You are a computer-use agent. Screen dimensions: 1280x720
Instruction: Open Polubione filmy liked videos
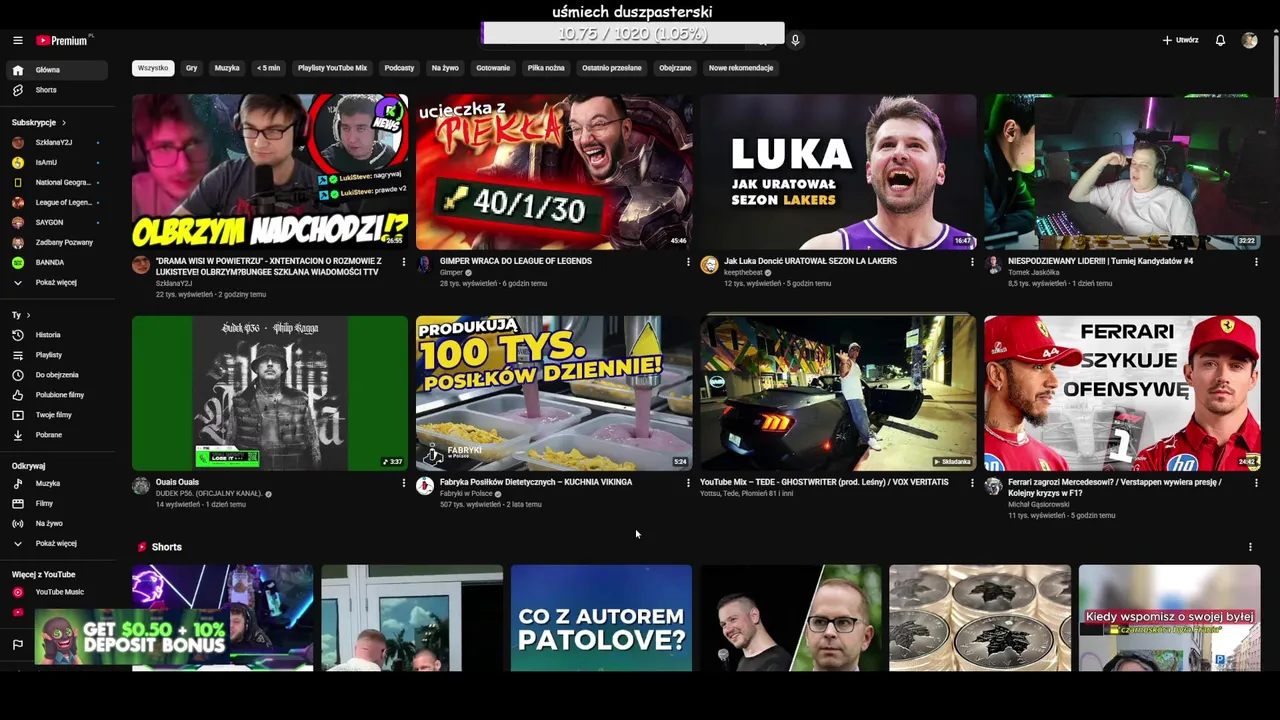pos(56,395)
